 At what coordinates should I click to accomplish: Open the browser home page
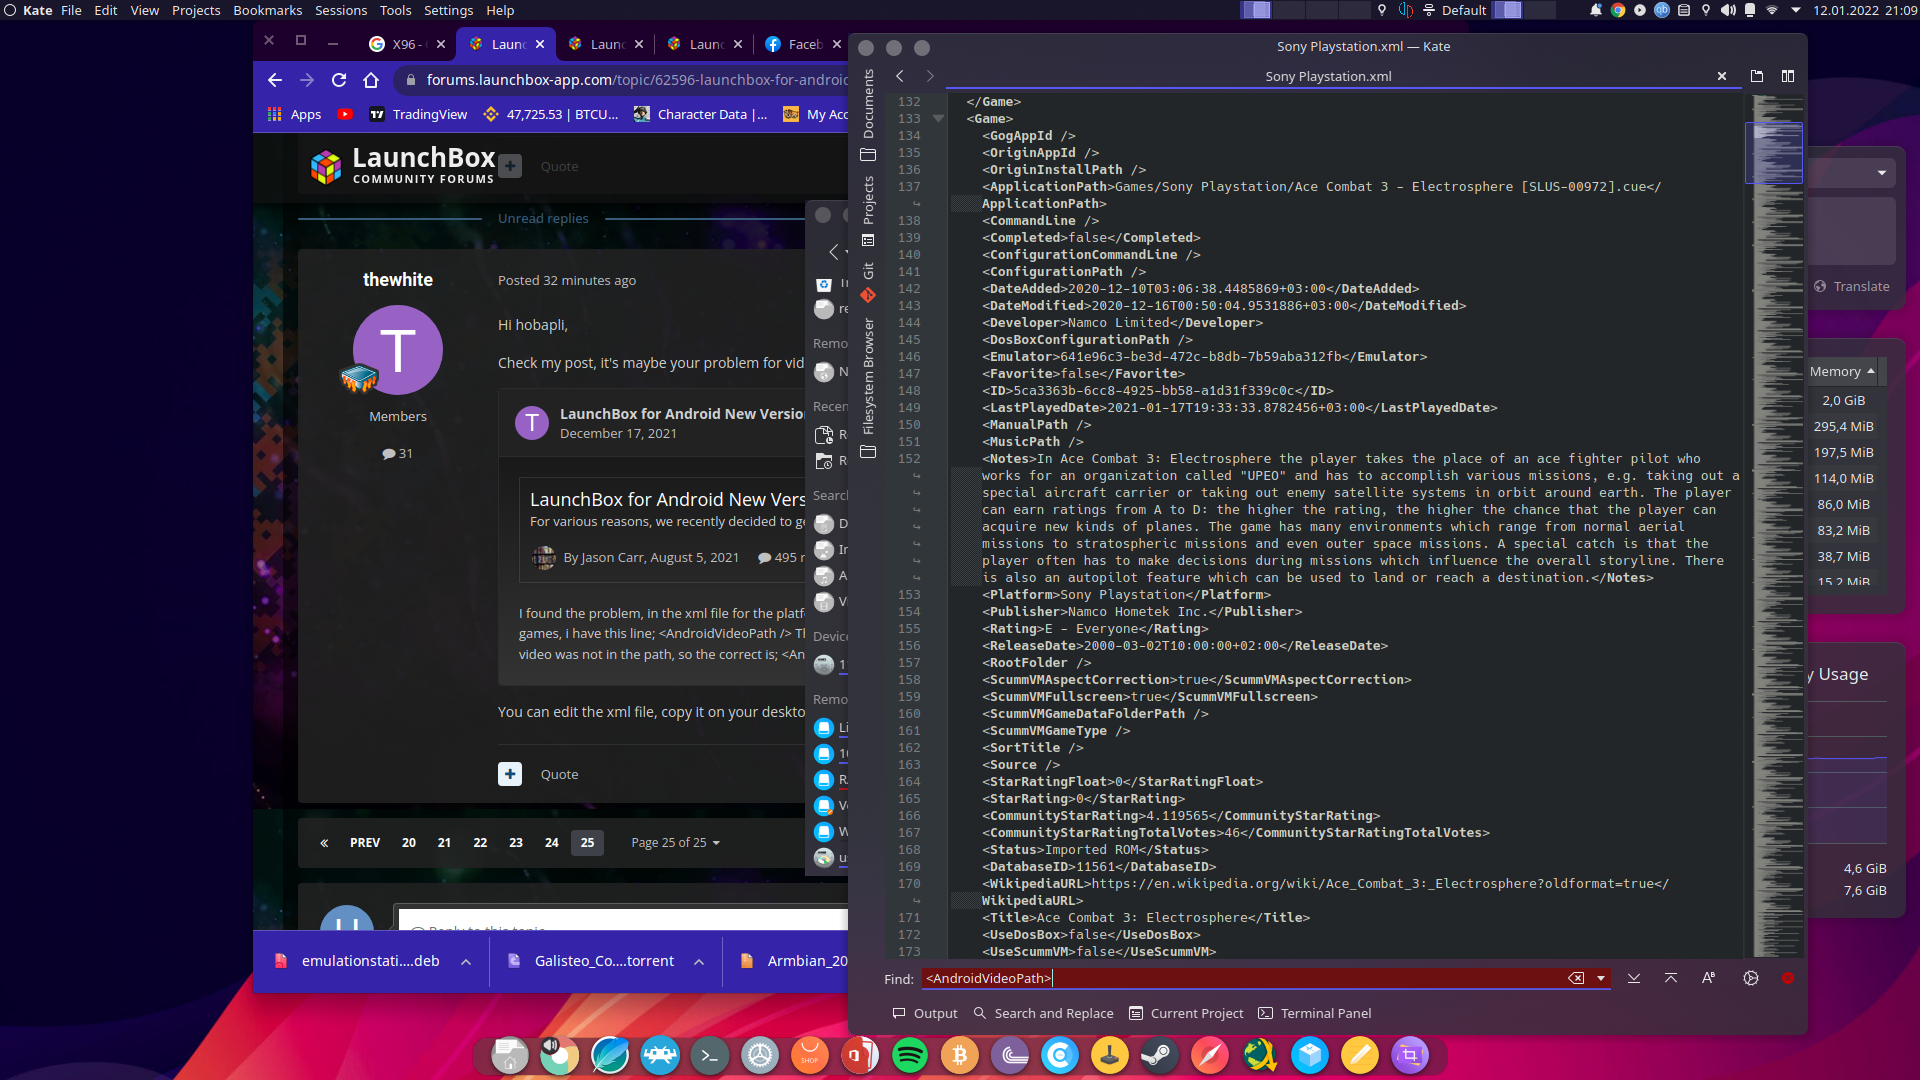(371, 80)
